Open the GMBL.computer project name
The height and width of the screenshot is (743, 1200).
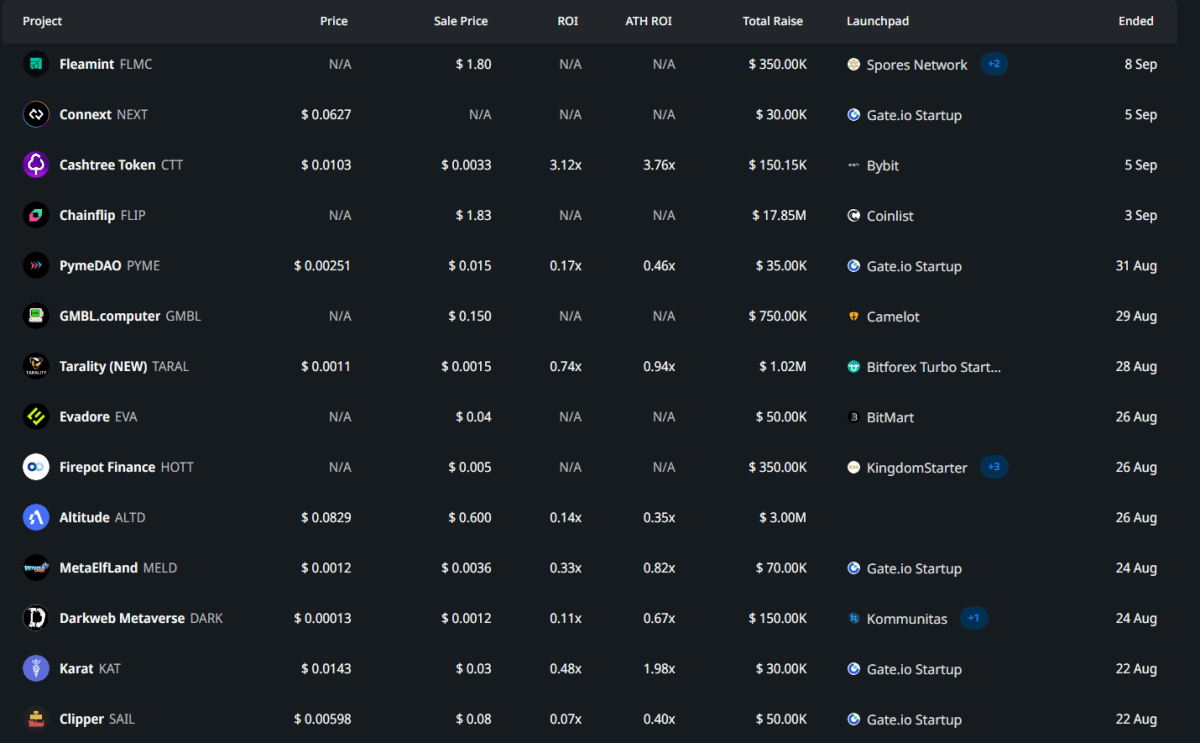click(x=109, y=316)
